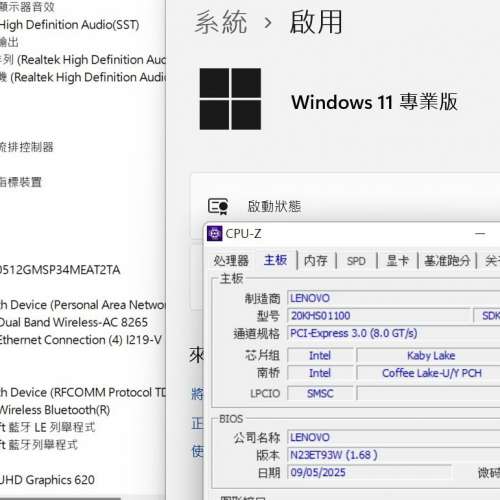500x500 pixels.
Task: Open the 基准跑分 tab in CPU-Z
Action: tap(447, 261)
